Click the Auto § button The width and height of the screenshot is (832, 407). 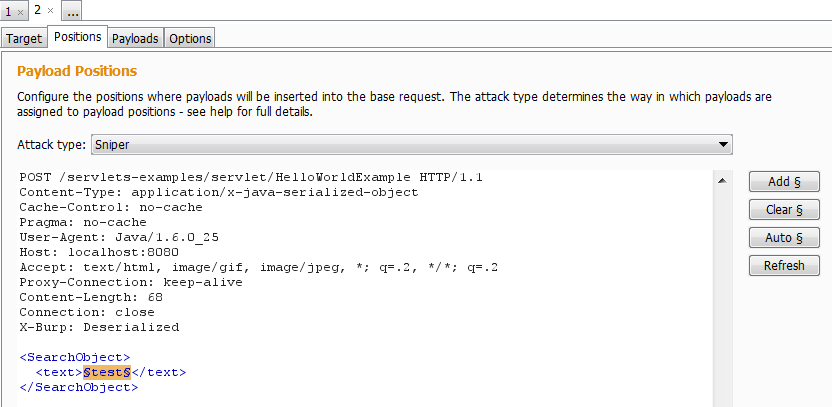[784, 238]
